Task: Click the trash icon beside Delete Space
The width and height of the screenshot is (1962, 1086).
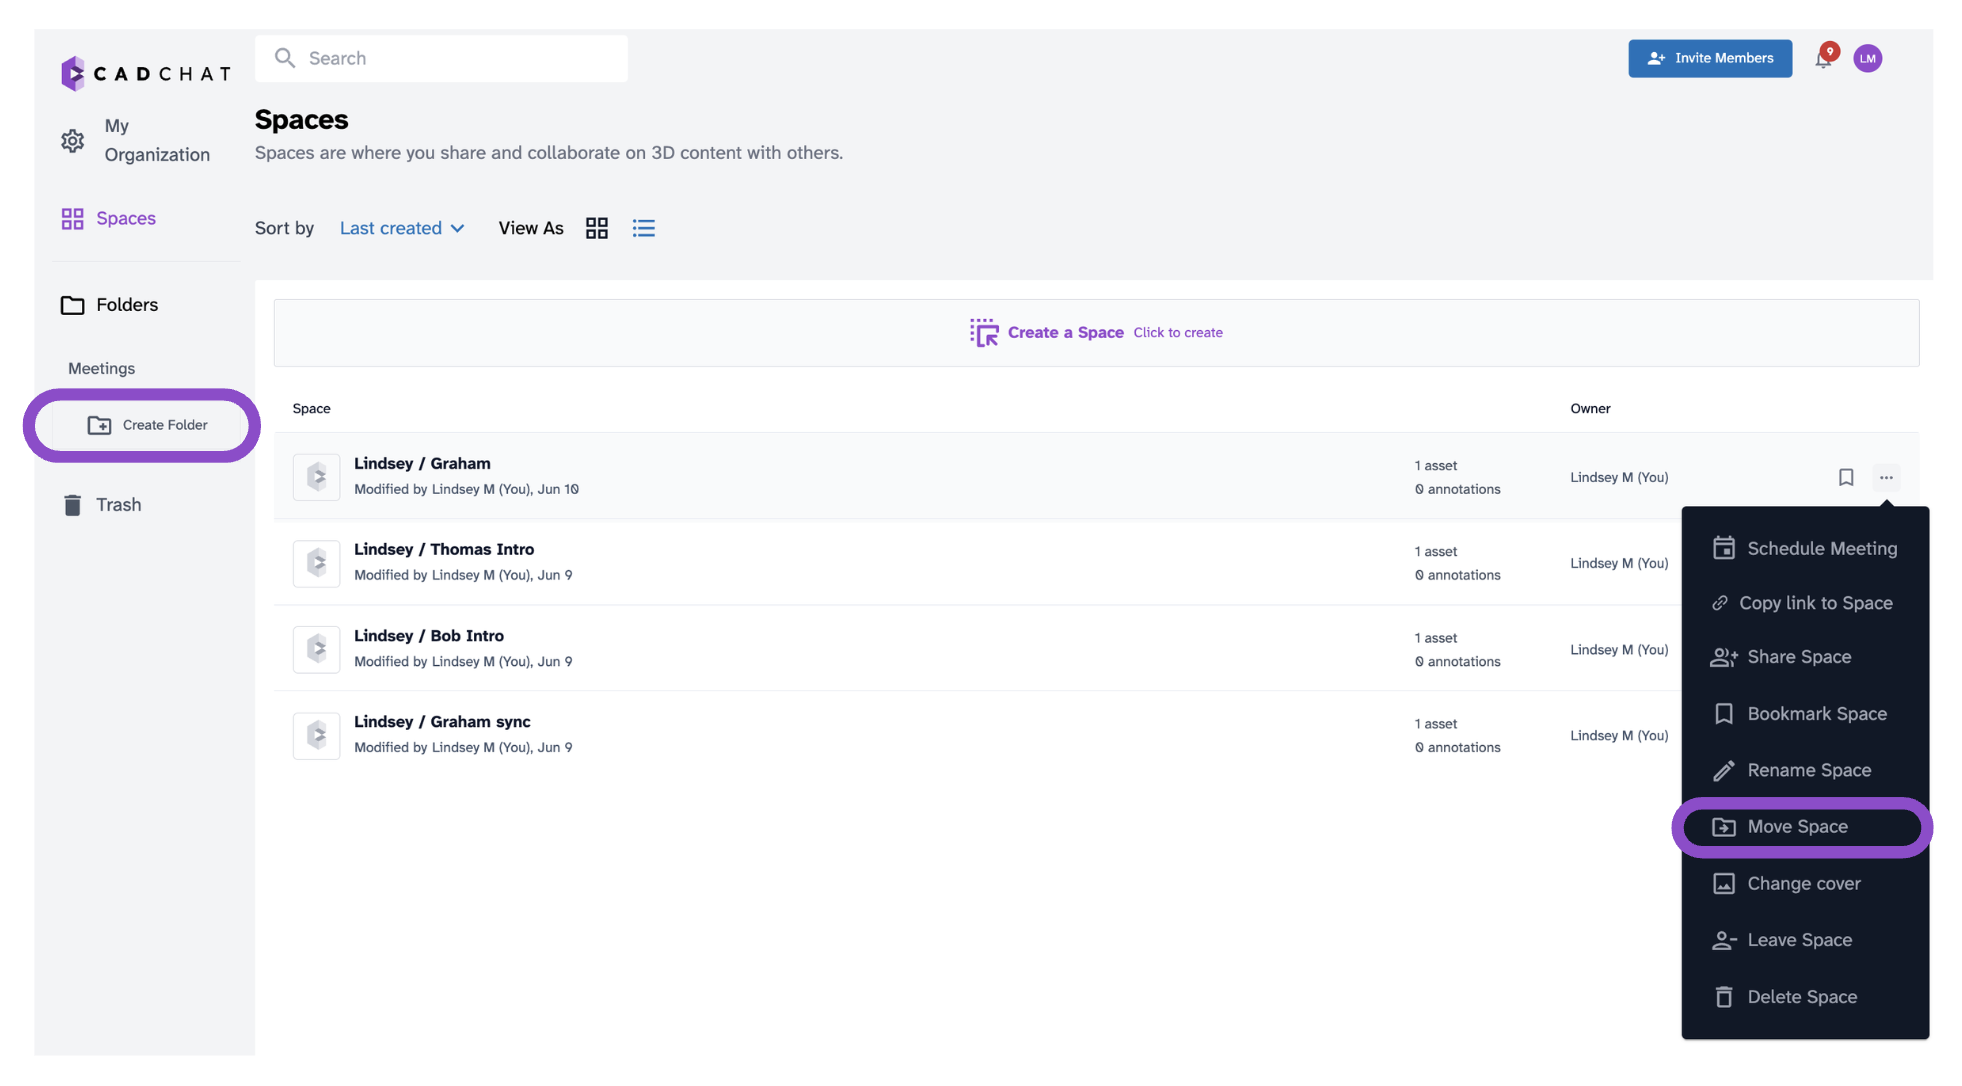Action: pos(1723,997)
